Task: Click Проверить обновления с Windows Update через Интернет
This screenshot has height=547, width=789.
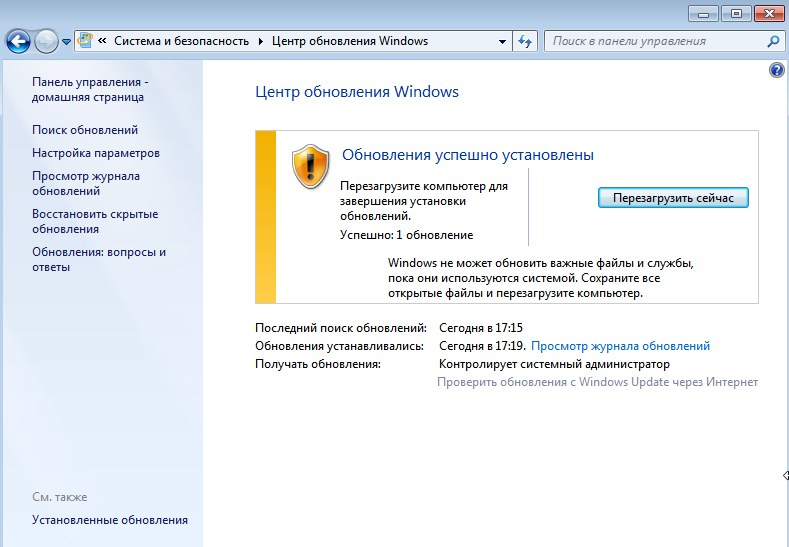Action: coord(597,382)
